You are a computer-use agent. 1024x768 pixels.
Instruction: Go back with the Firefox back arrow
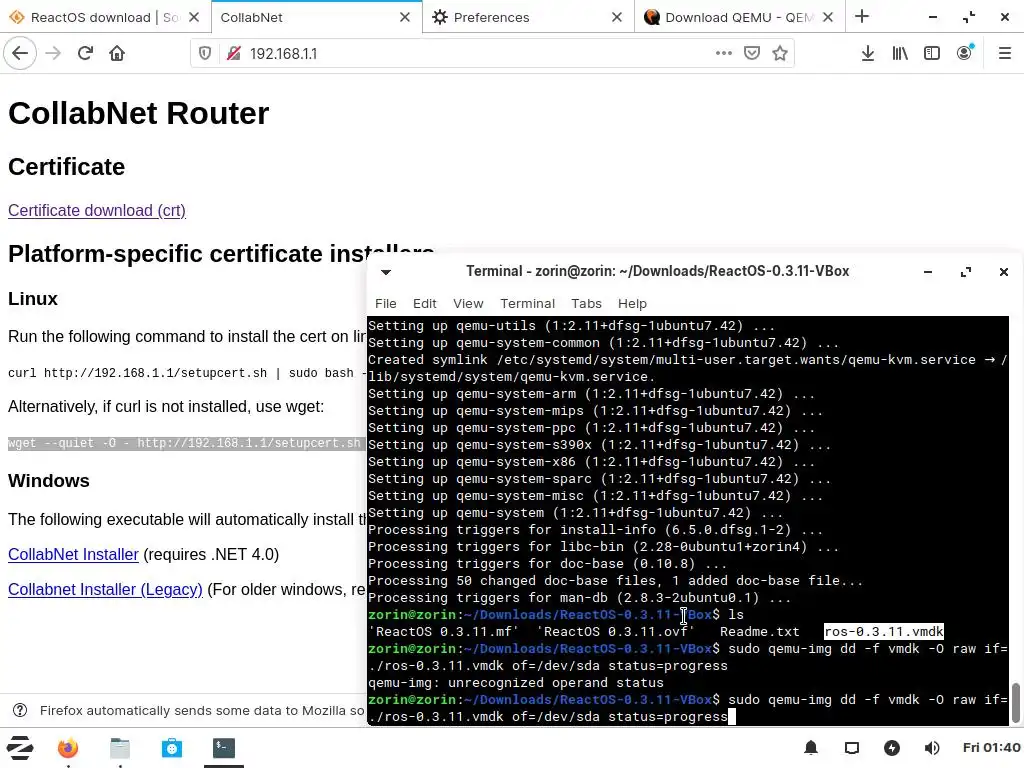click(x=20, y=53)
